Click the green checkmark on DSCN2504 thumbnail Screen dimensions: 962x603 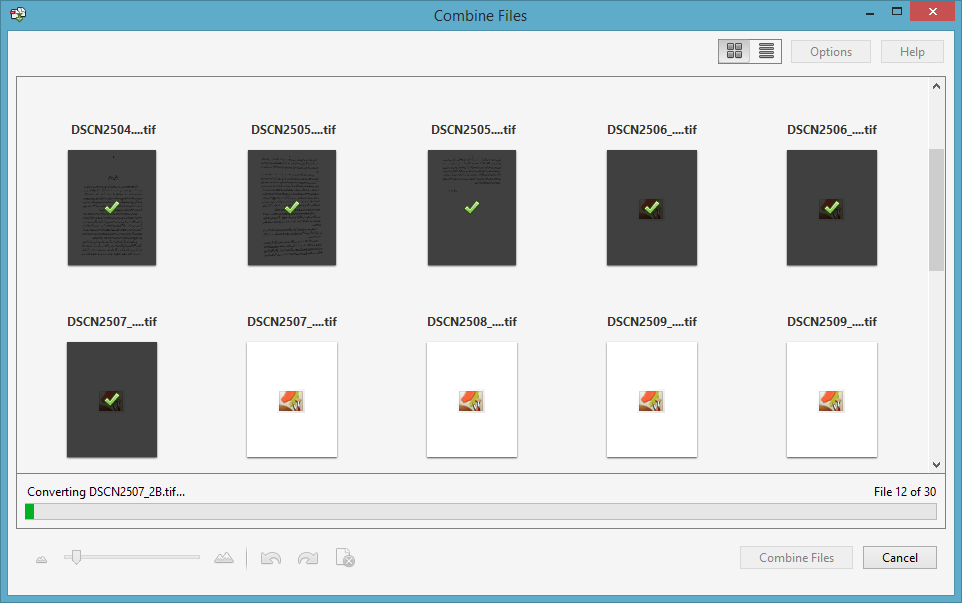click(x=111, y=207)
